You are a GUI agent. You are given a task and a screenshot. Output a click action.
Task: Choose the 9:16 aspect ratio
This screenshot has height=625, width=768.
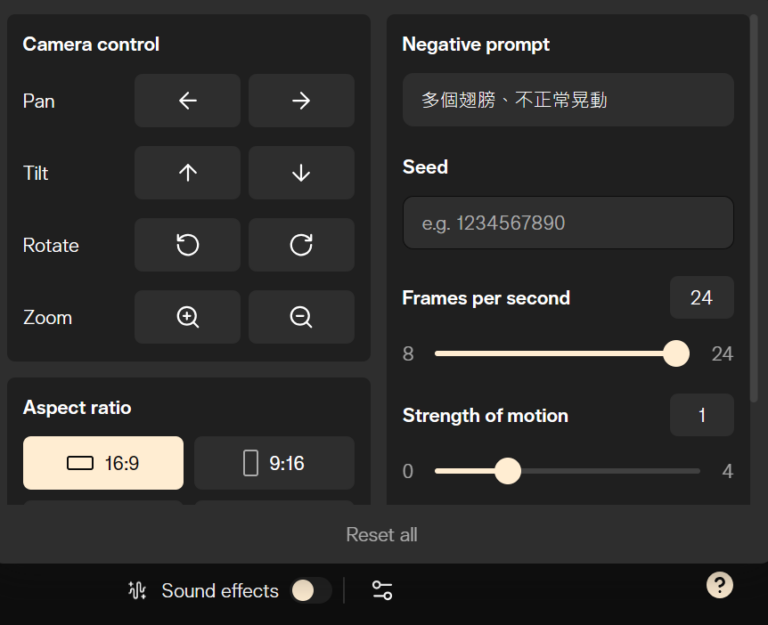coord(274,463)
